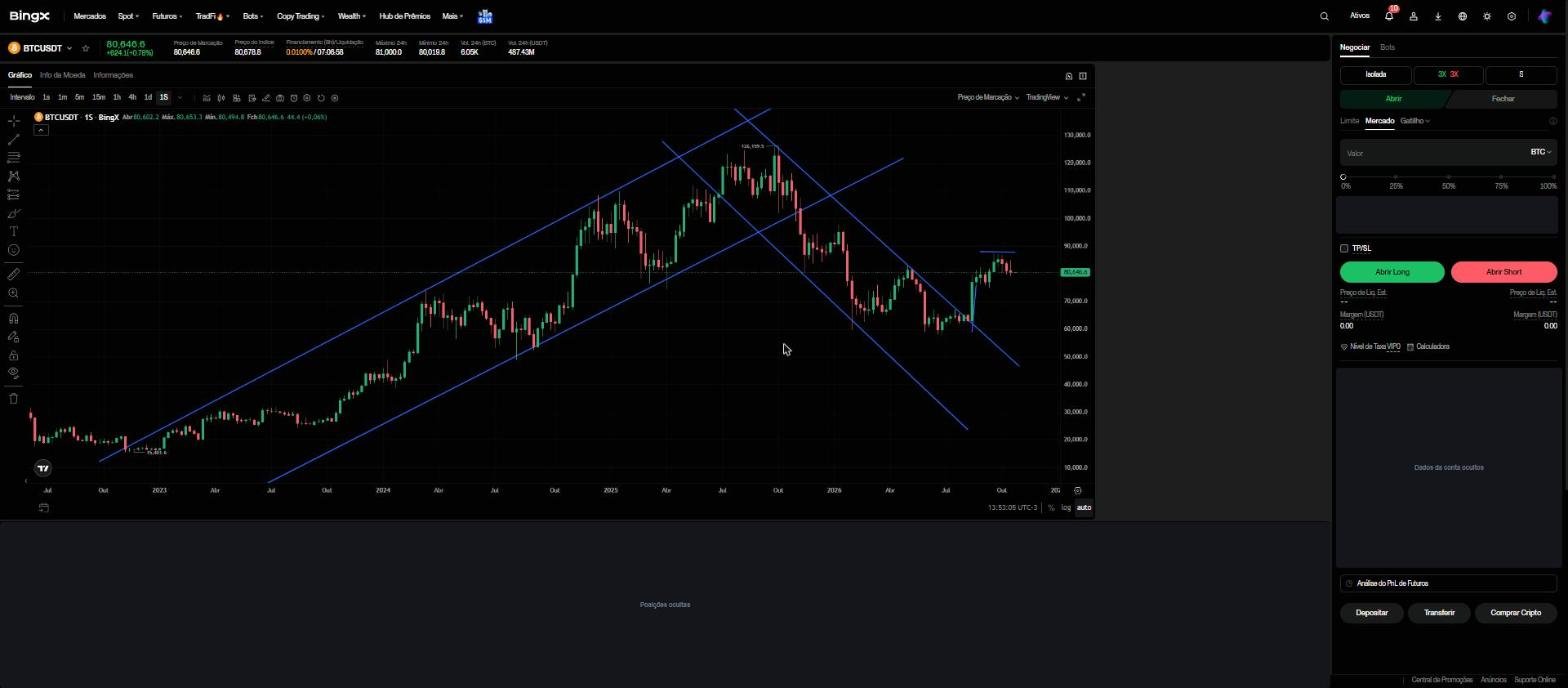Select the ruler measure tool

point(13,274)
